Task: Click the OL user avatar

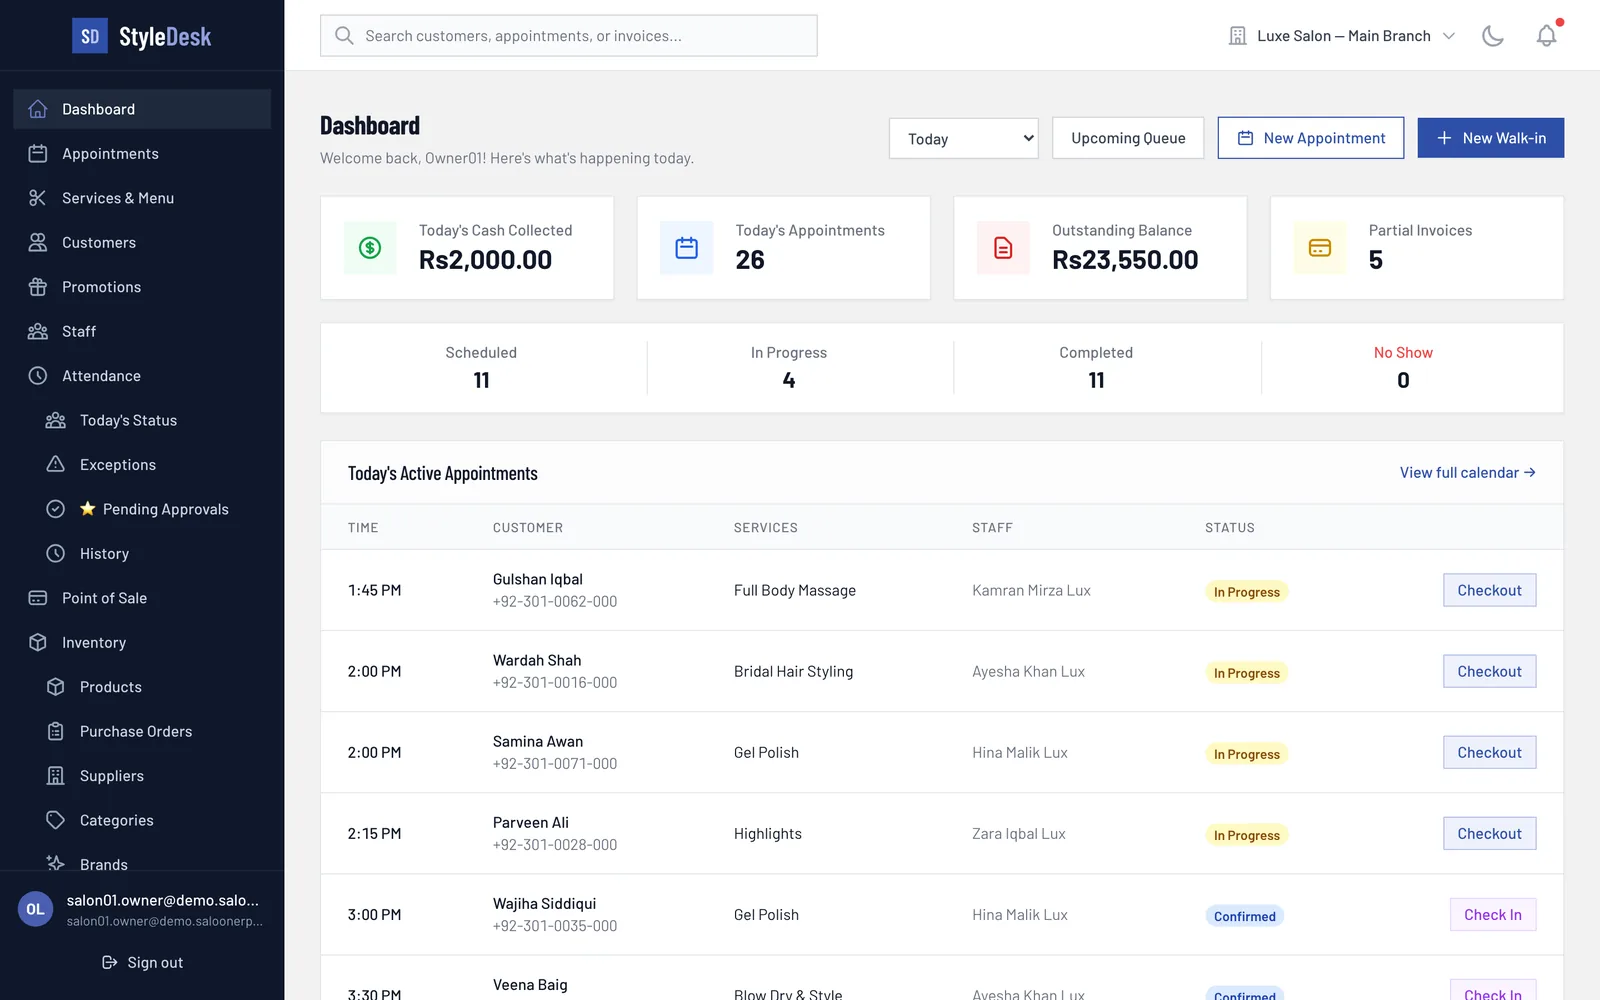Action: click(35, 909)
